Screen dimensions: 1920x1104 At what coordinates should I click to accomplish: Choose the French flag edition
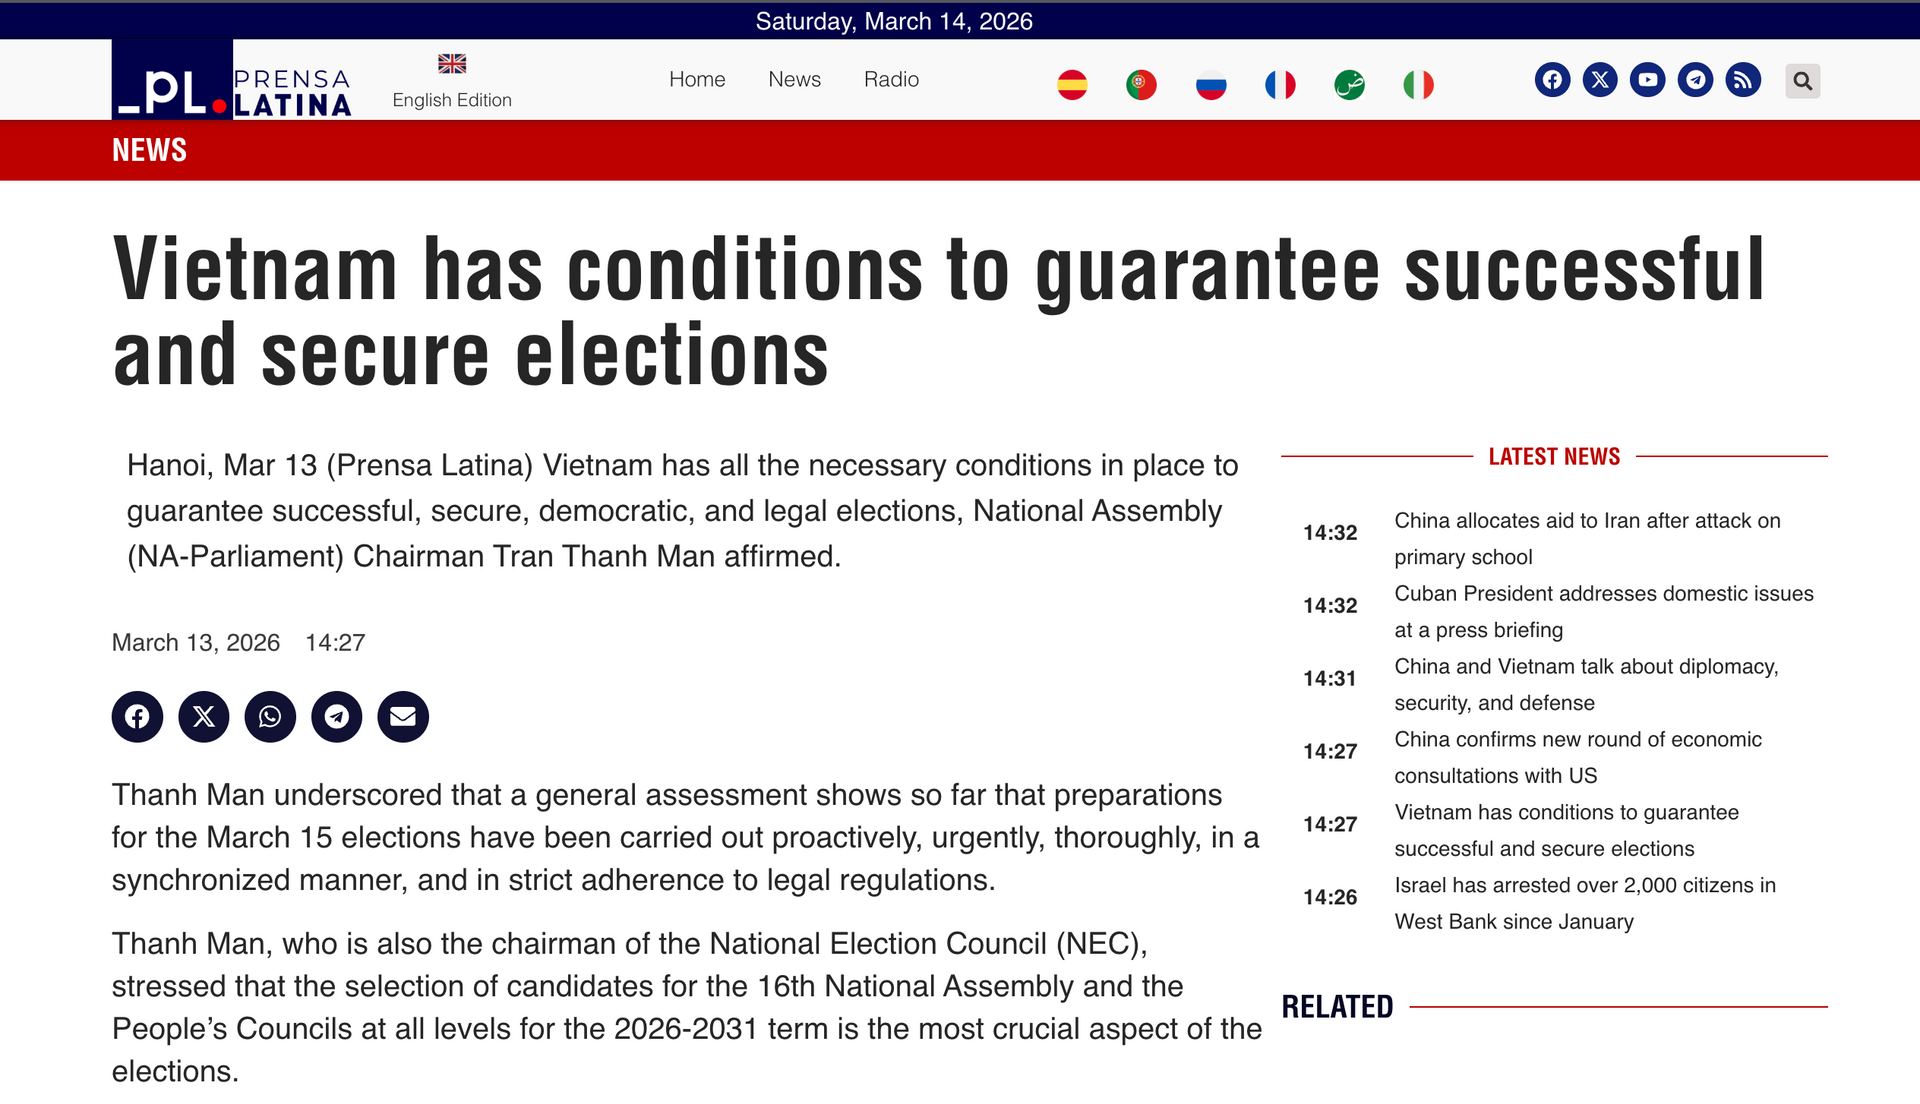(x=1280, y=85)
